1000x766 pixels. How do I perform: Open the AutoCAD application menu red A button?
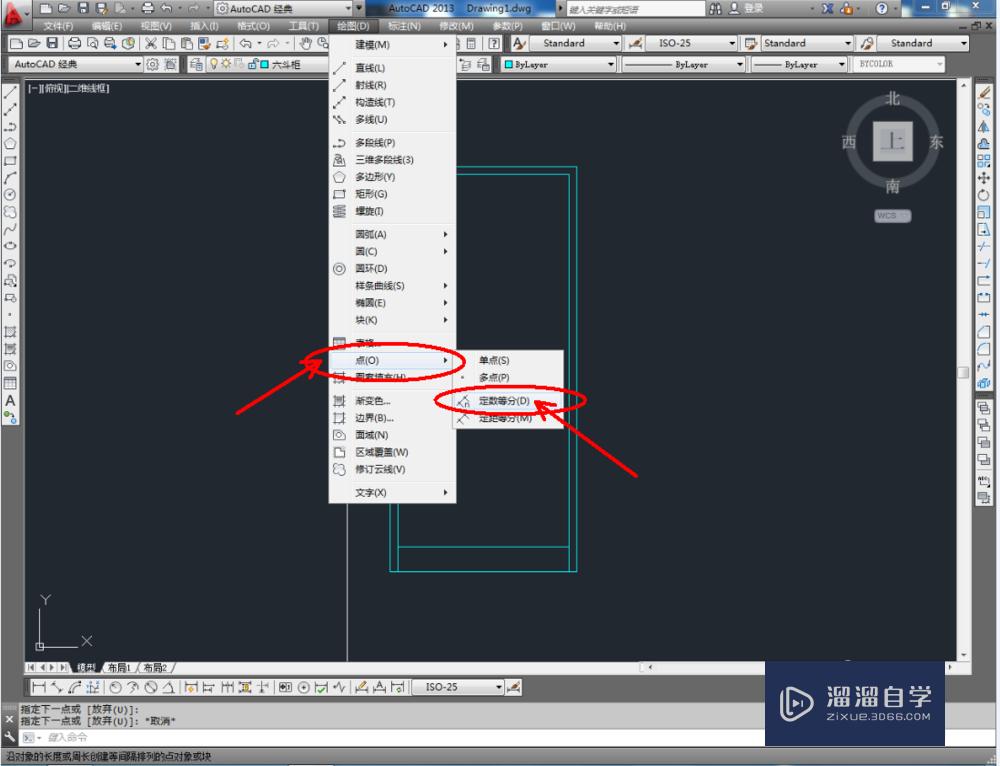click(14, 14)
